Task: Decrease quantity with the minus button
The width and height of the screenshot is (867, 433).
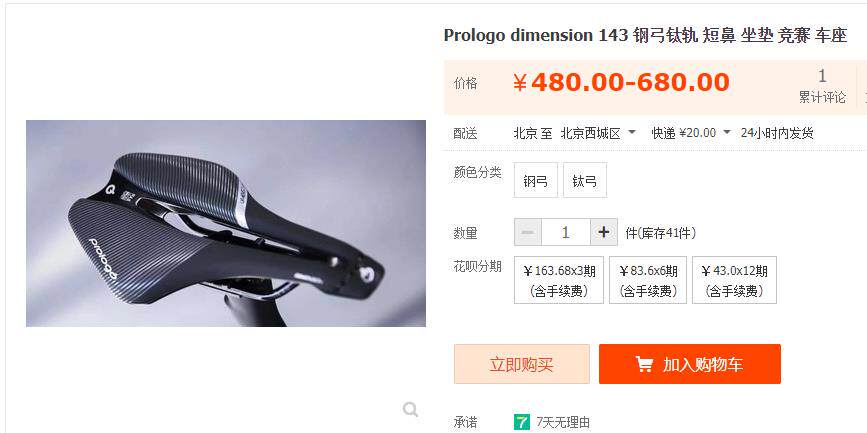Action: pyautogui.click(x=528, y=232)
